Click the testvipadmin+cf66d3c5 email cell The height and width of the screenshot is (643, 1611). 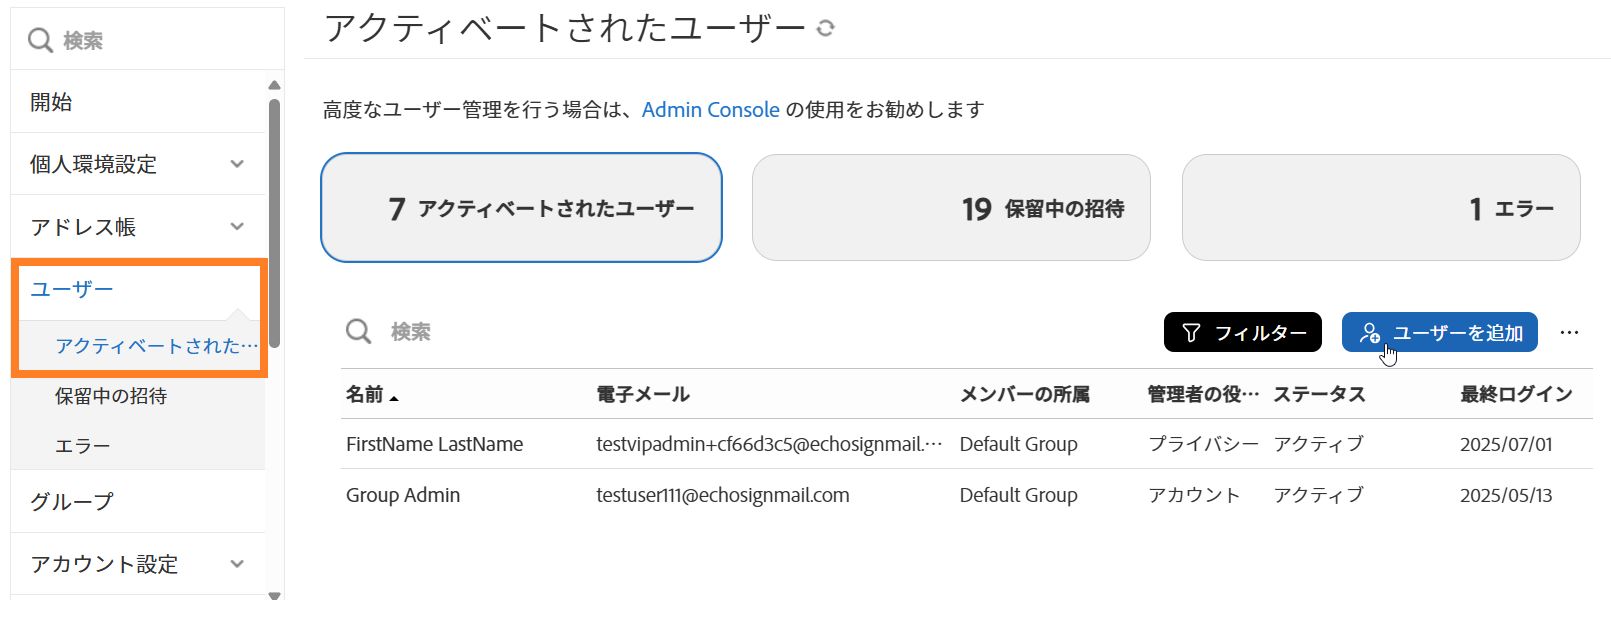[x=769, y=444]
